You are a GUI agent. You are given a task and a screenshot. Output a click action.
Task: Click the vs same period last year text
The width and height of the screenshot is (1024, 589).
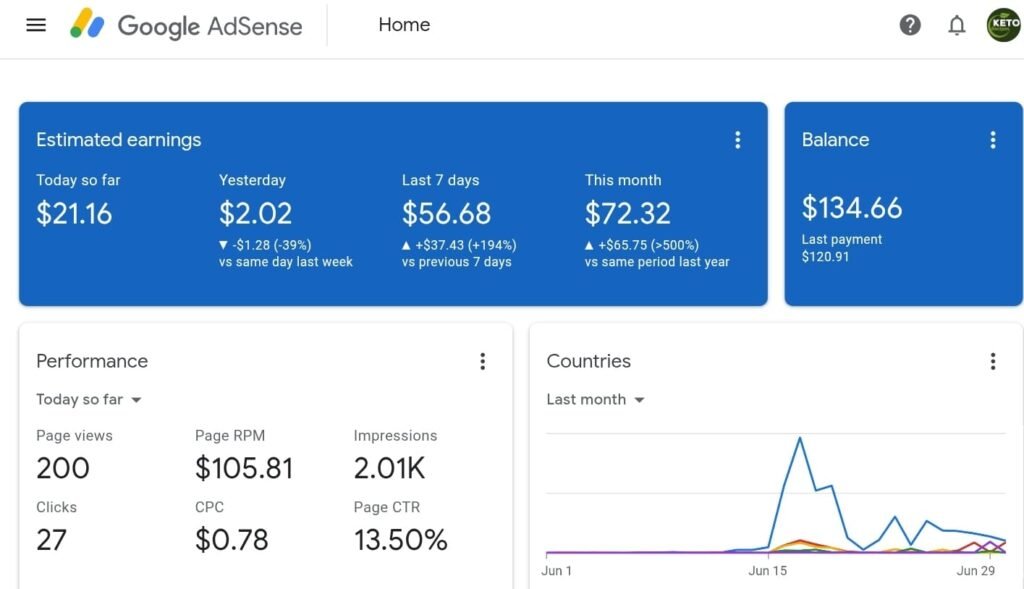657,262
